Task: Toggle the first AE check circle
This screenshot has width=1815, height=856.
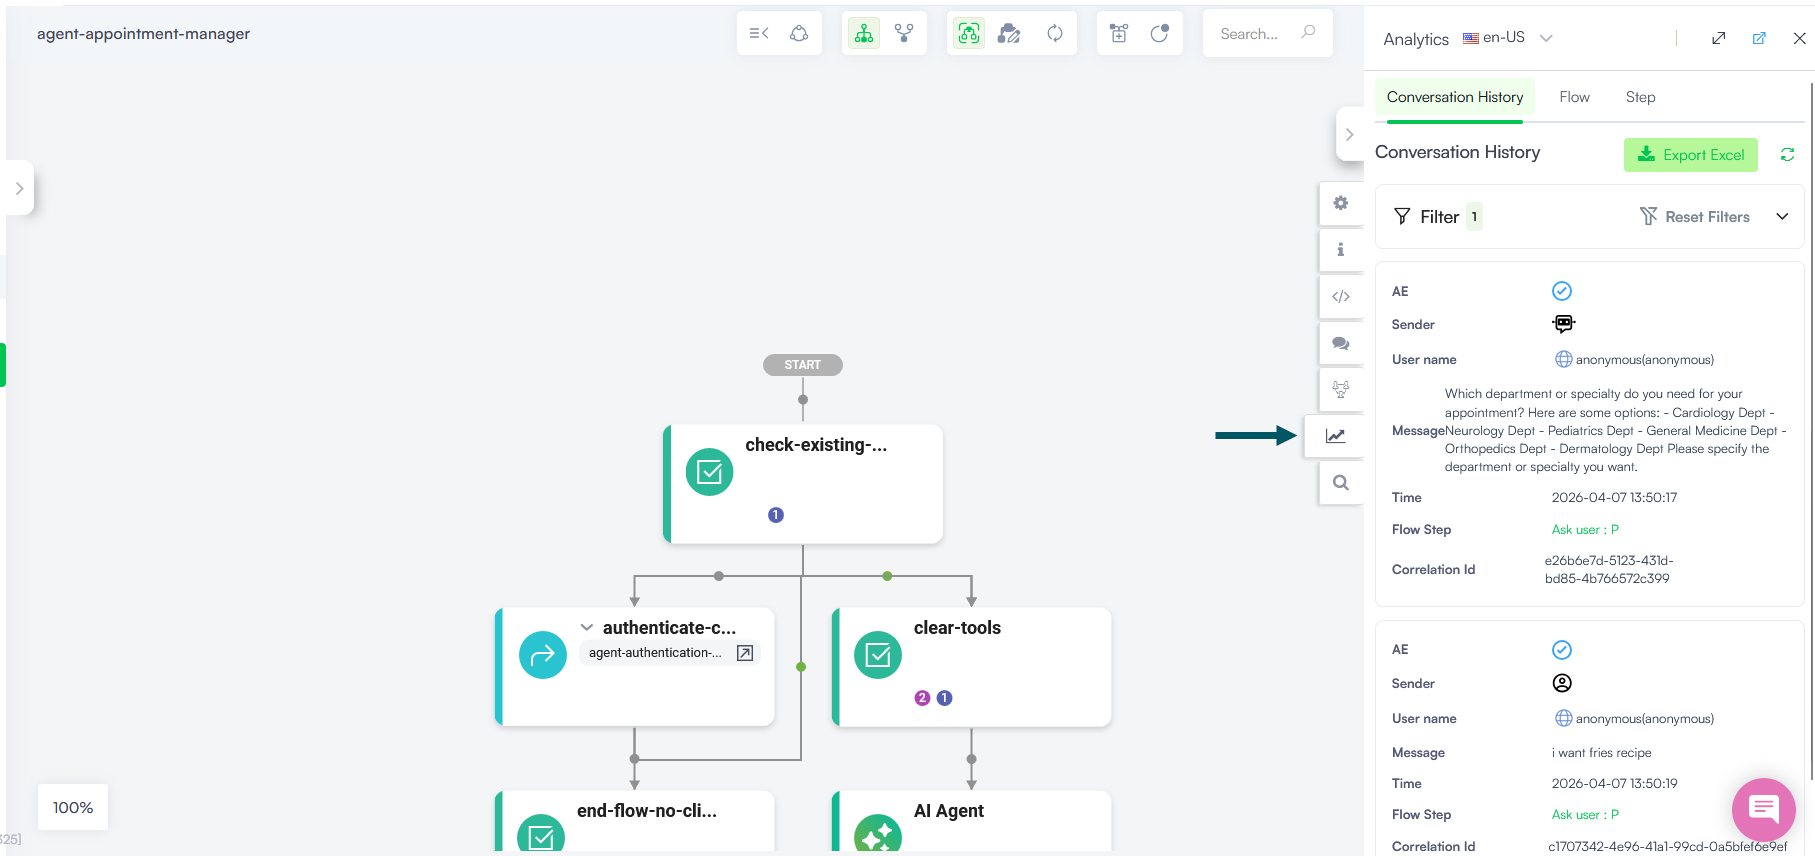Action: point(1561,291)
